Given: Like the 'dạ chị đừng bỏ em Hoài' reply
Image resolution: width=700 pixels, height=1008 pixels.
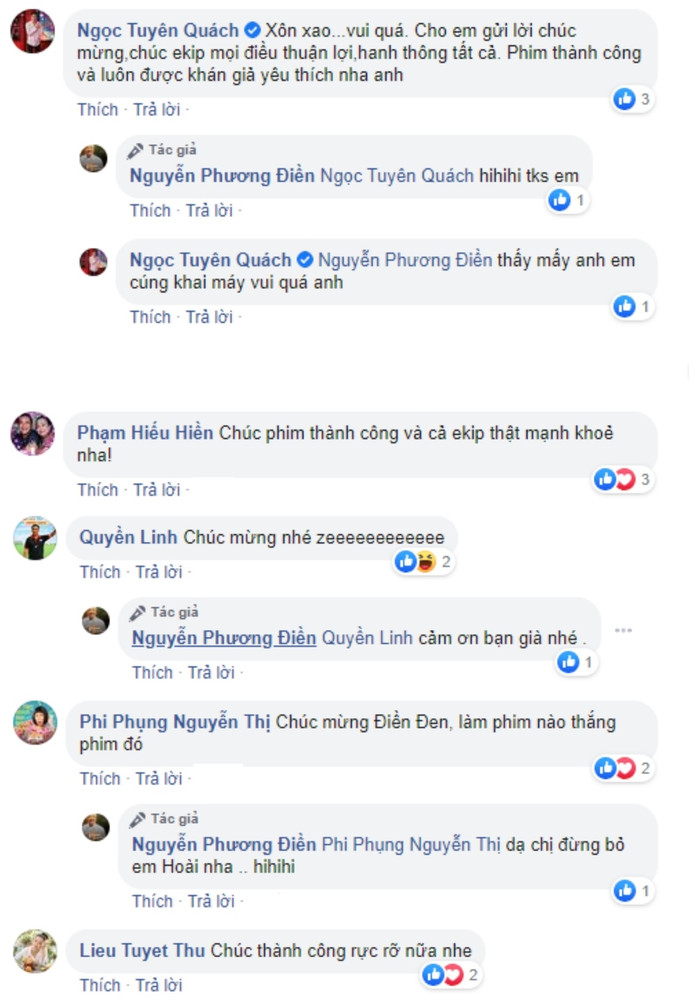Looking at the screenshot, I should pyautogui.click(x=152, y=901).
